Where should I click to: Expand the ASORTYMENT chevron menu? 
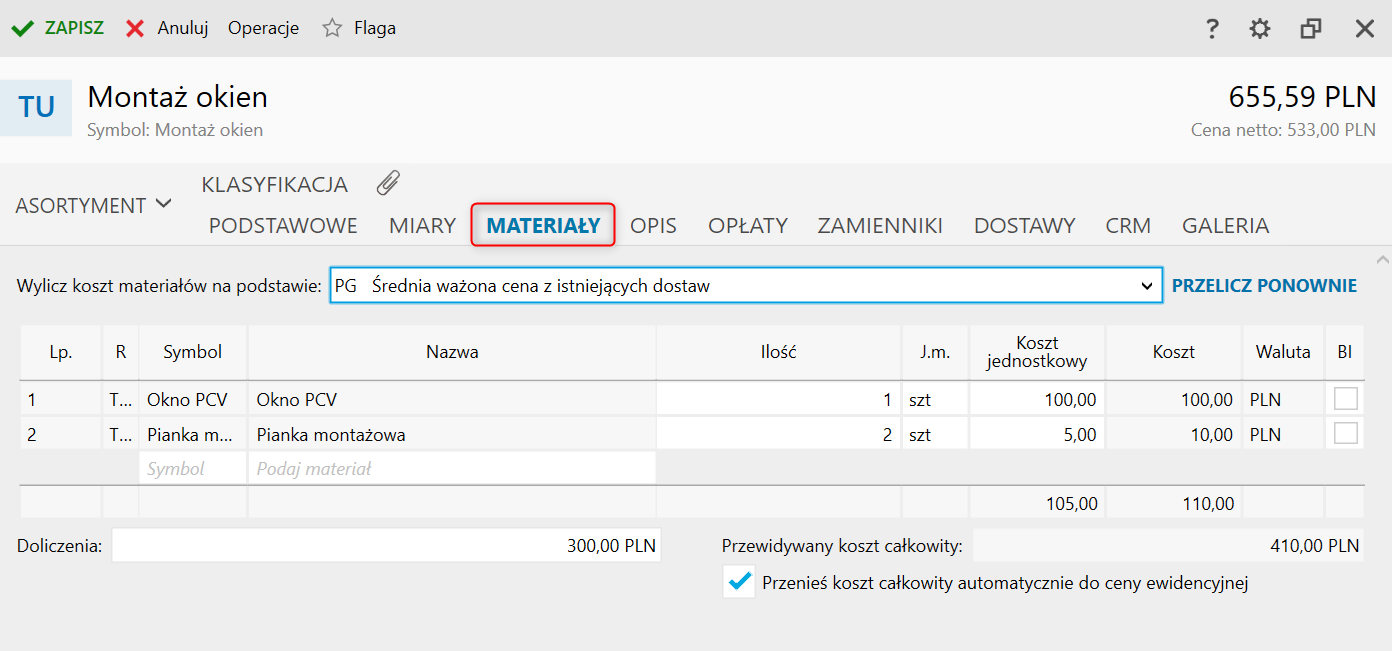click(163, 204)
